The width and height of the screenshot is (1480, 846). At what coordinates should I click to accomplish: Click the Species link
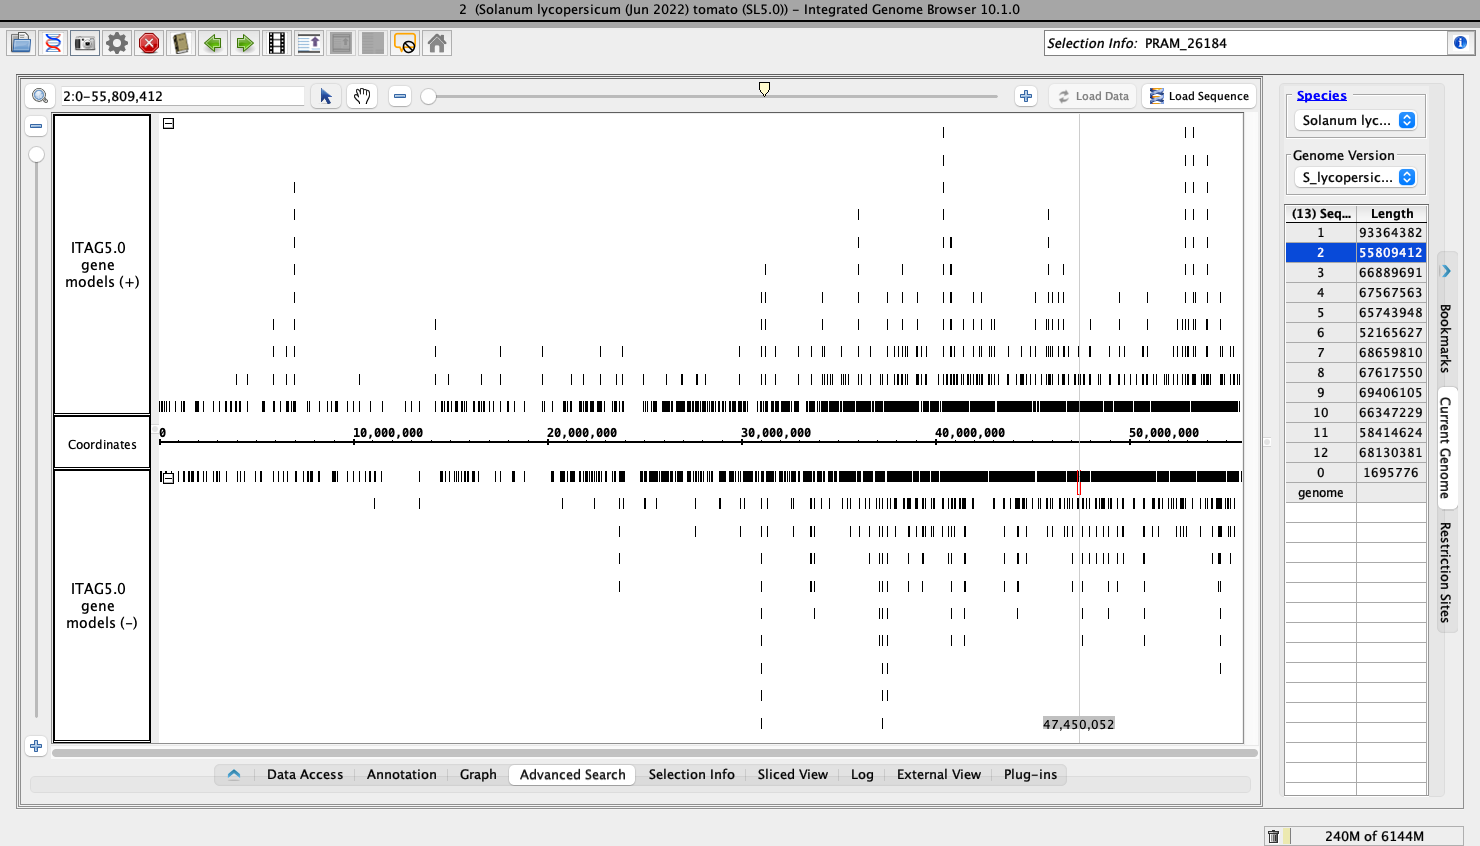1321,95
